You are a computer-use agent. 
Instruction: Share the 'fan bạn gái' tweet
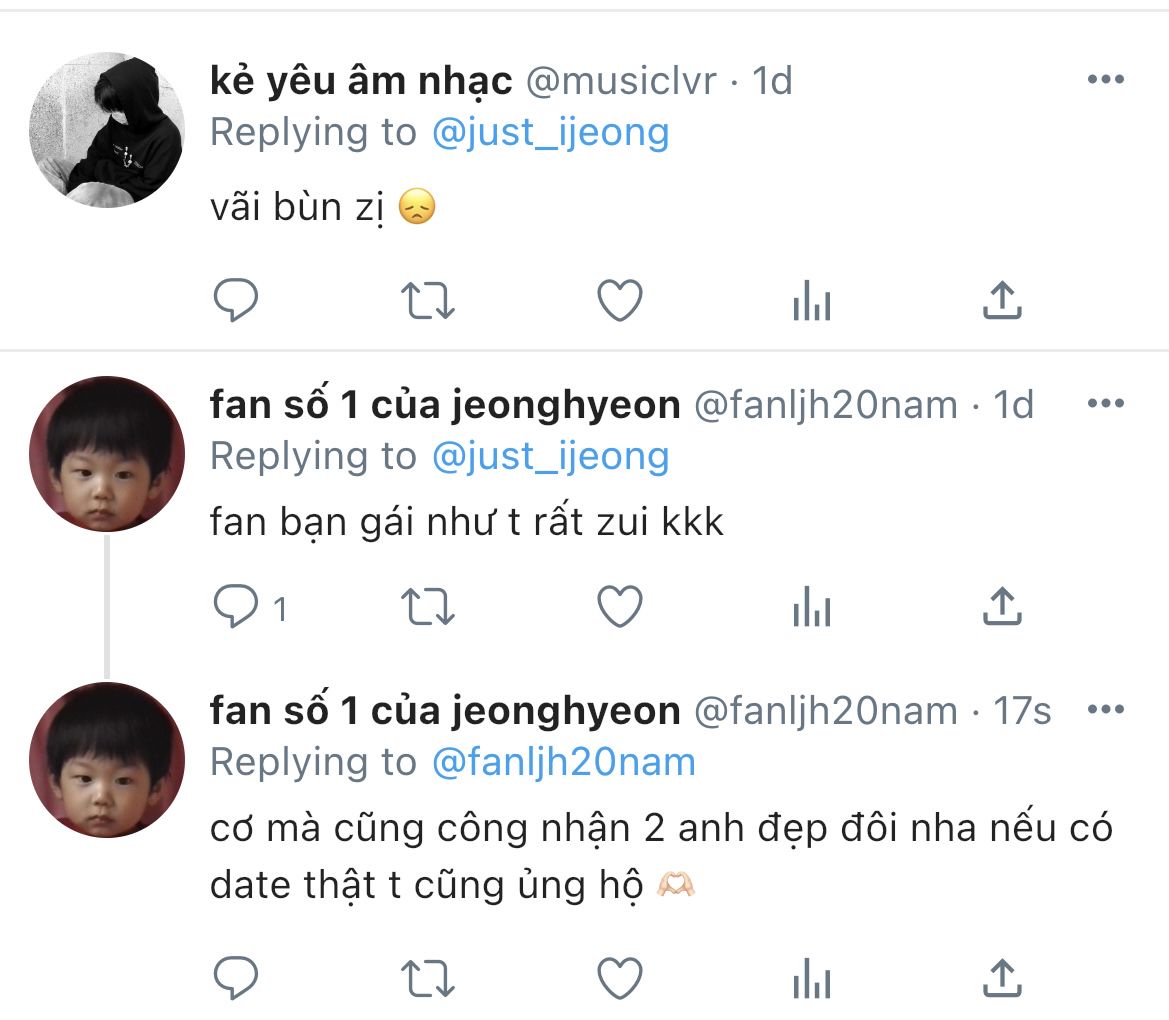[1002, 607]
